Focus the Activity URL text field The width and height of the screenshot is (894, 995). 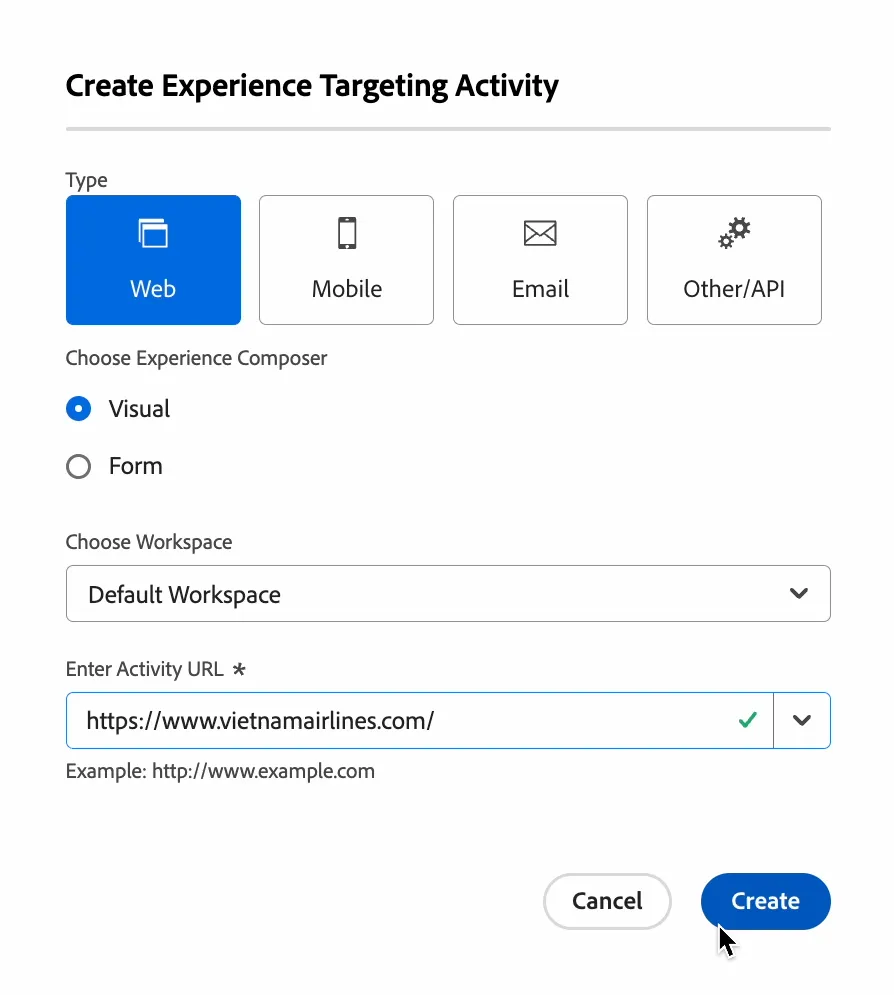pyautogui.click(x=419, y=720)
